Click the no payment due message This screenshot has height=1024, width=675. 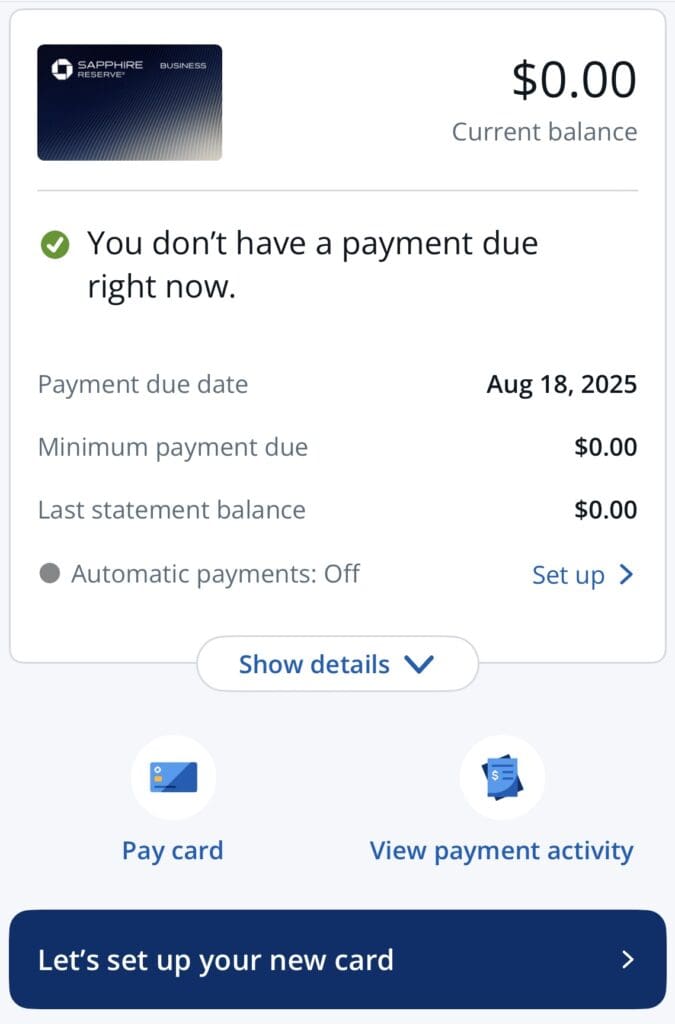coord(312,265)
